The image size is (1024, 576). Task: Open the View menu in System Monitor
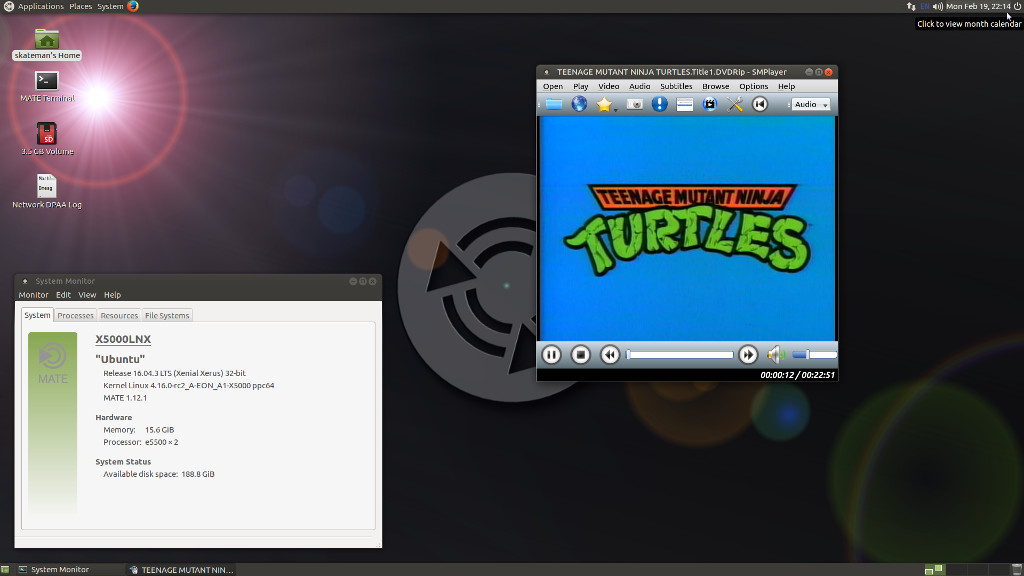point(87,295)
